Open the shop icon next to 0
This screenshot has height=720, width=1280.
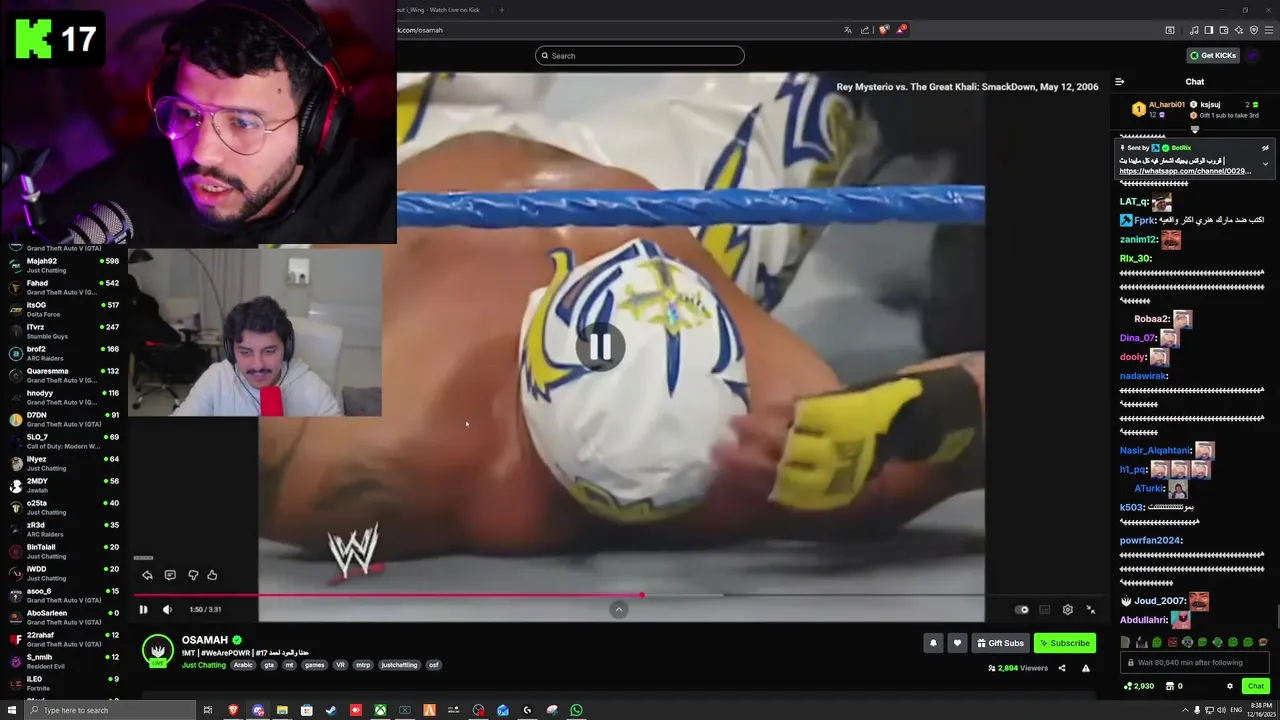1171,686
